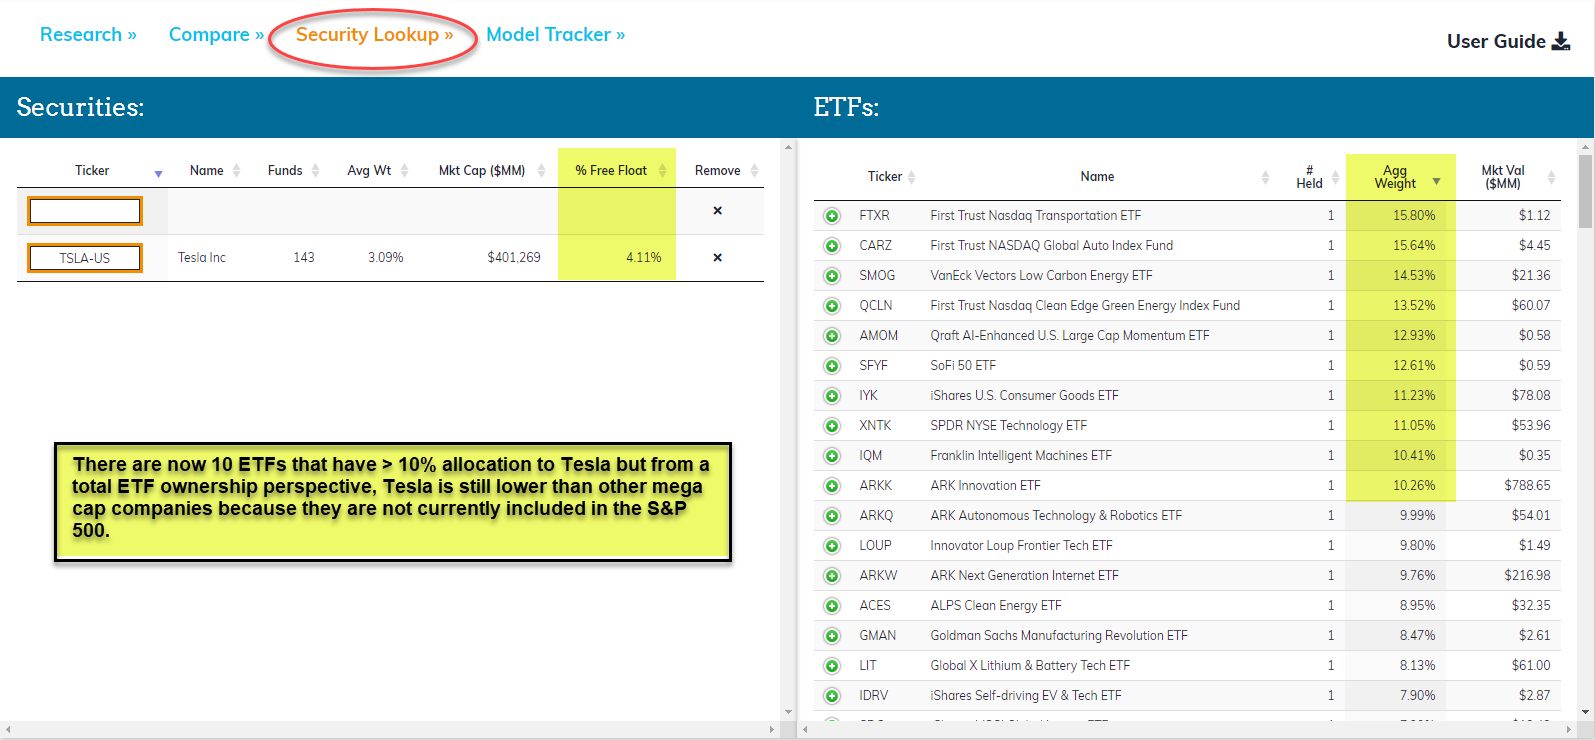Select Global X Lithium & Battery Tech ETF
This screenshot has height=740, width=1595.
tap(1030, 666)
